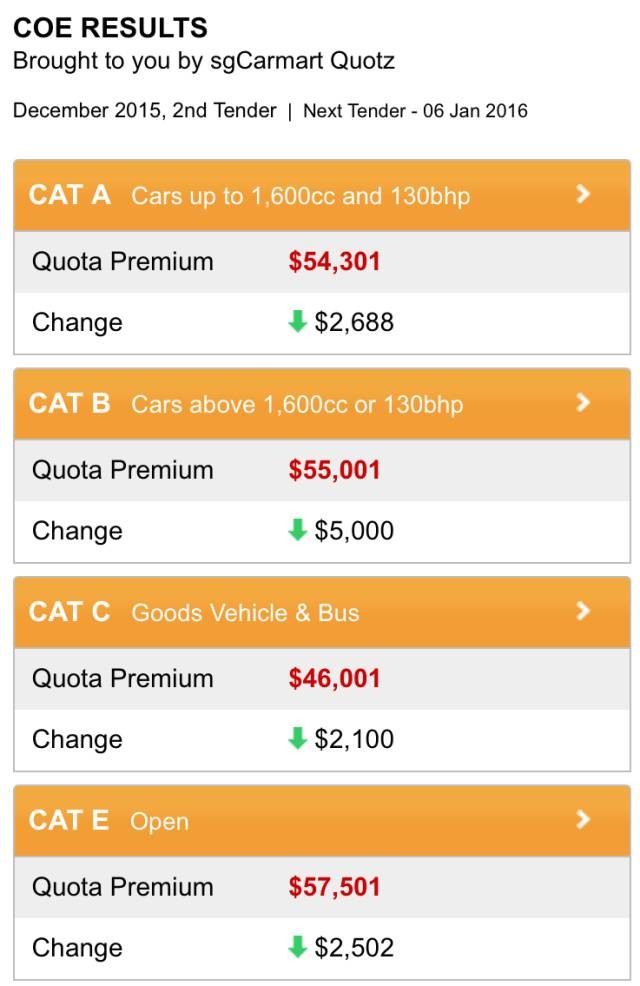Click CAT B premium $55,001
The width and height of the screenshot is (640, 986).
[x=334, y=470]
